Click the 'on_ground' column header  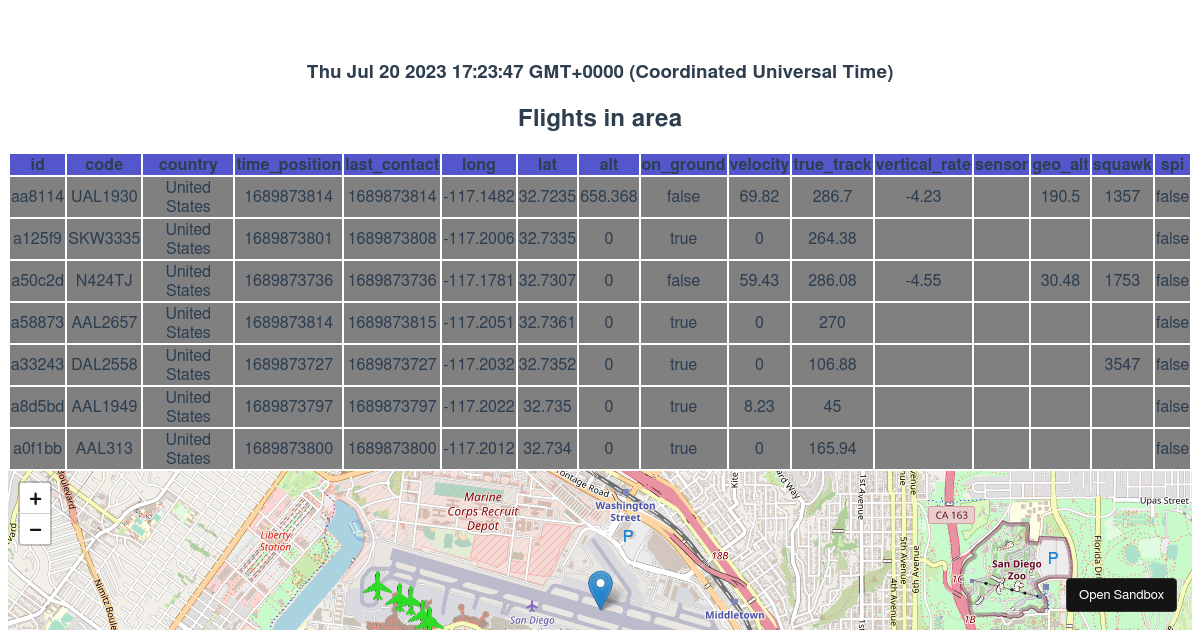[x=683, y=164]
